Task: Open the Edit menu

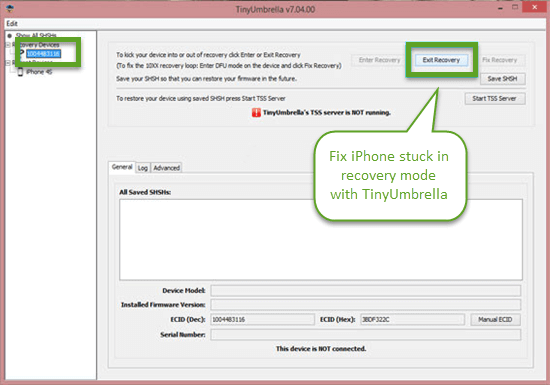Action: [x=12, y=23]
